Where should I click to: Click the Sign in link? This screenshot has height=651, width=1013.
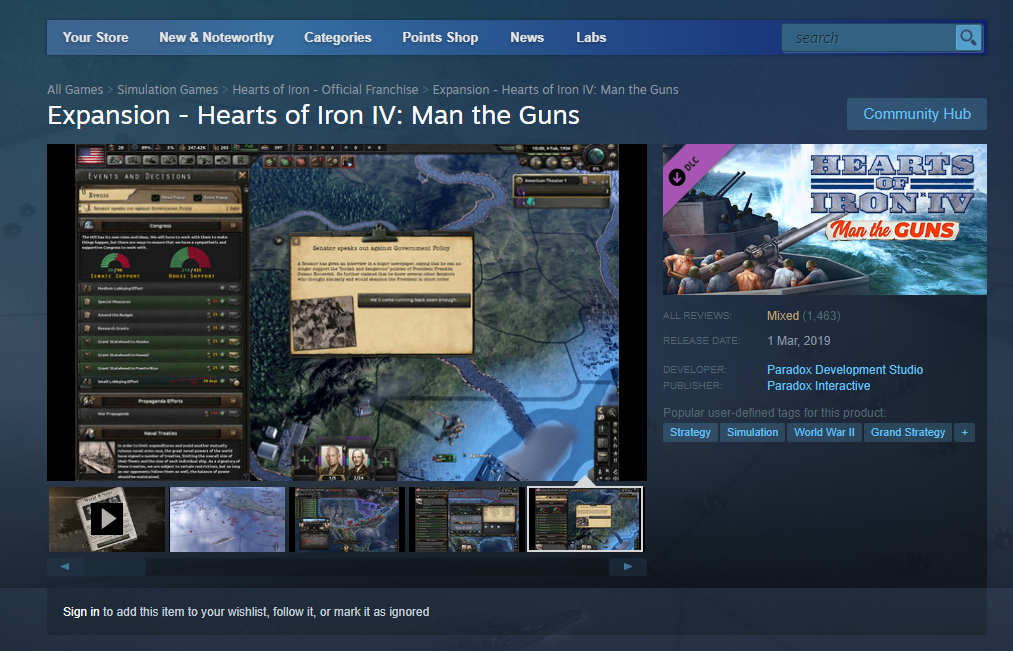click(81, 612)
